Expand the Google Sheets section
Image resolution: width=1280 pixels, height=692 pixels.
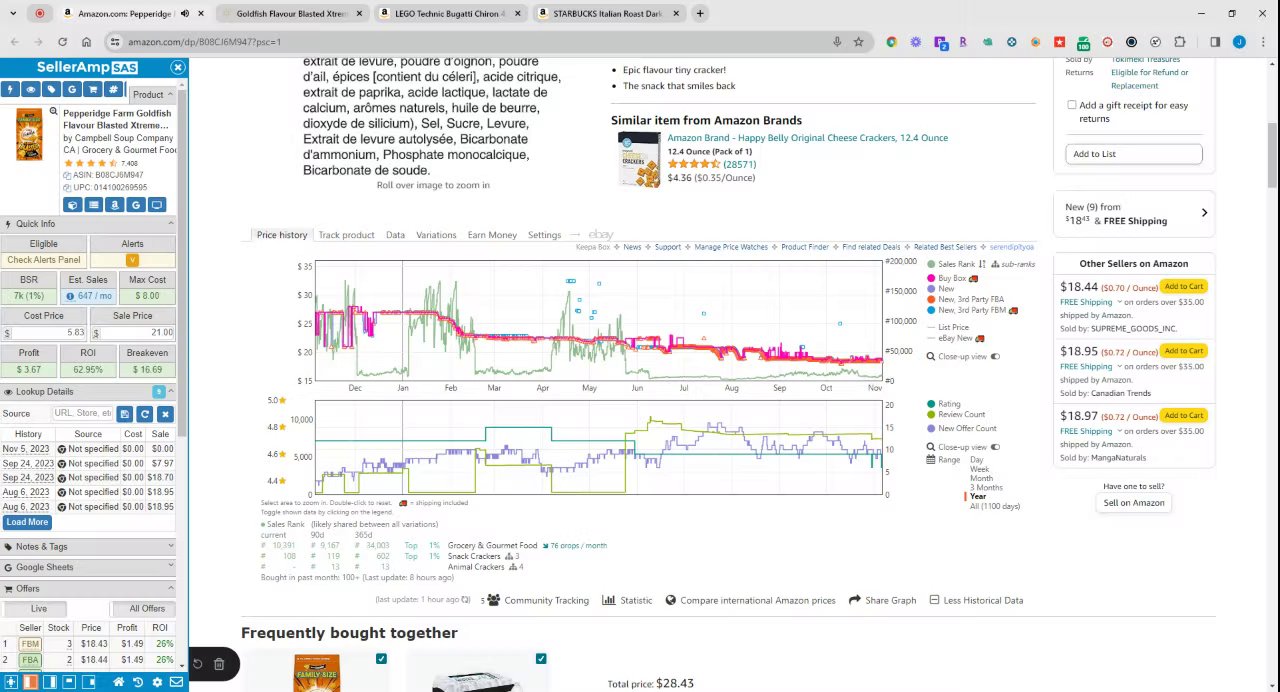89,567
